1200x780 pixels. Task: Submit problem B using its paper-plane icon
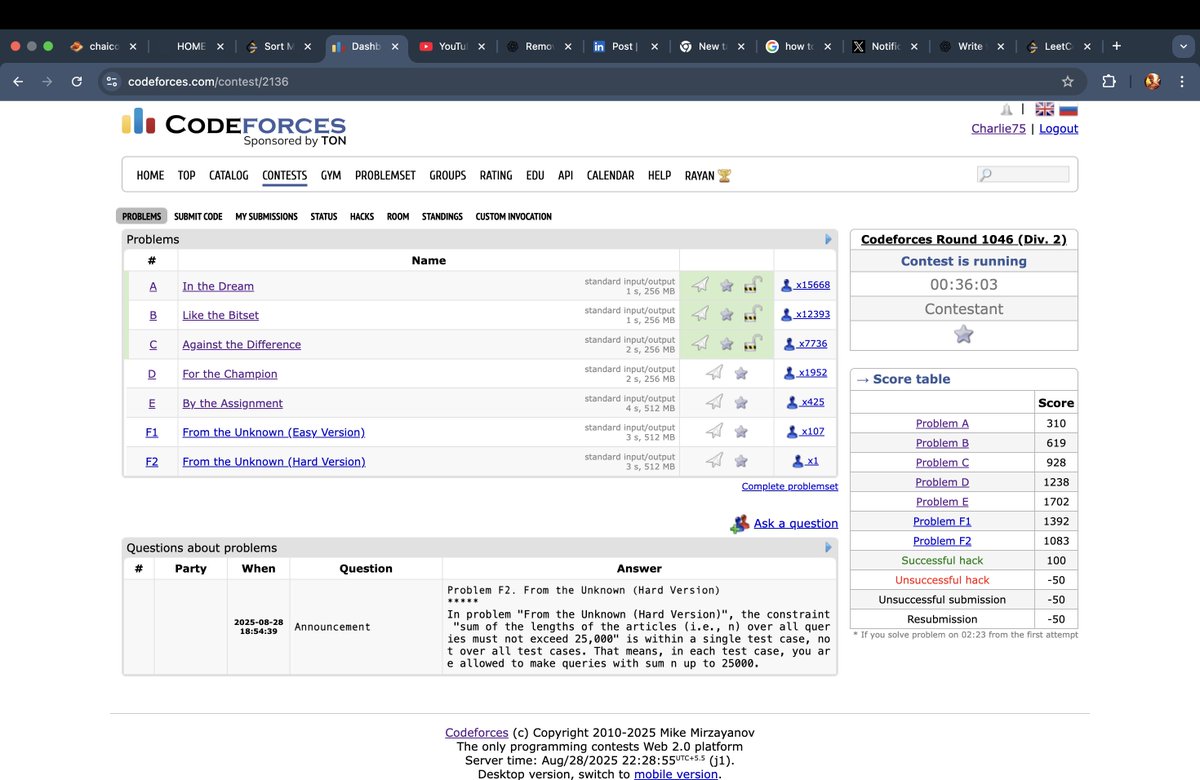[x=701, y=314]
